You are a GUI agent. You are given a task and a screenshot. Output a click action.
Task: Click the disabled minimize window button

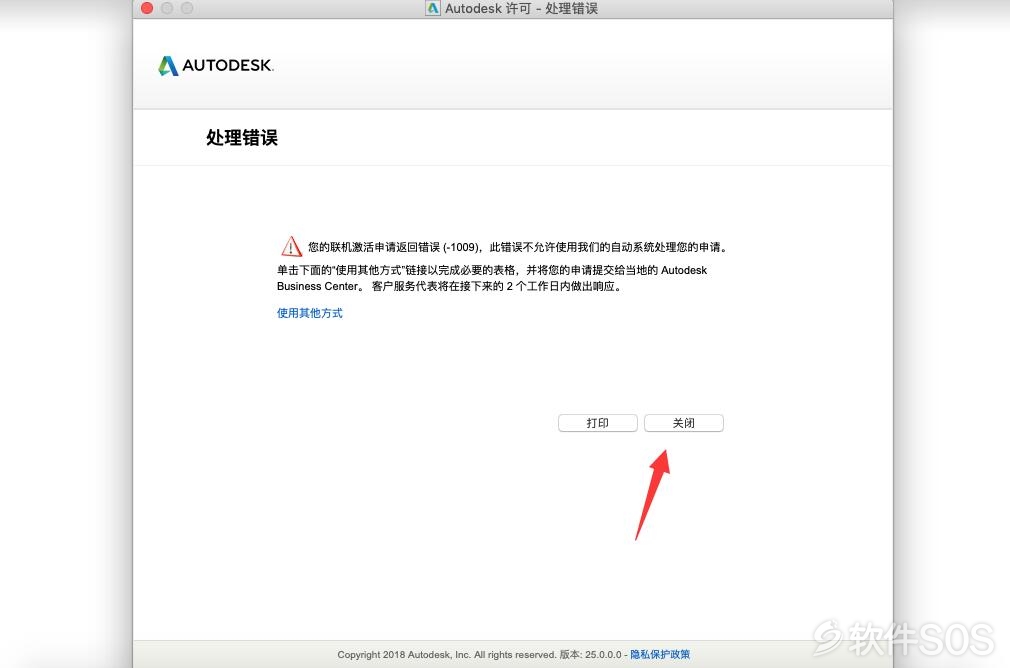tap(167, 8)
